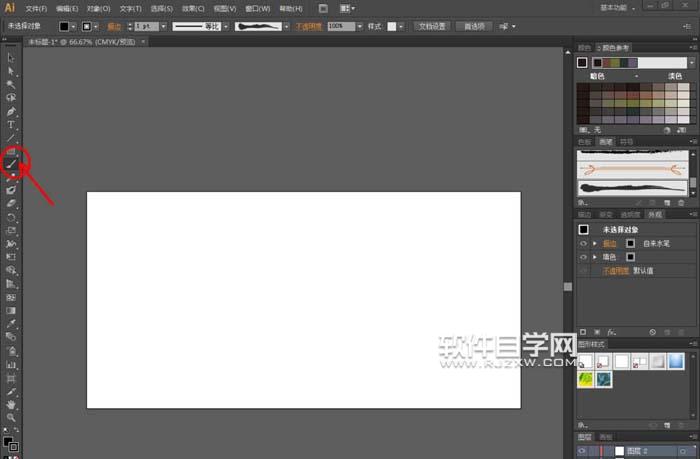Image resolution: width=700 pixels, height=459 pixels.
Task: Hide 图层 2 using its eye icon
Action: point(583,452)
